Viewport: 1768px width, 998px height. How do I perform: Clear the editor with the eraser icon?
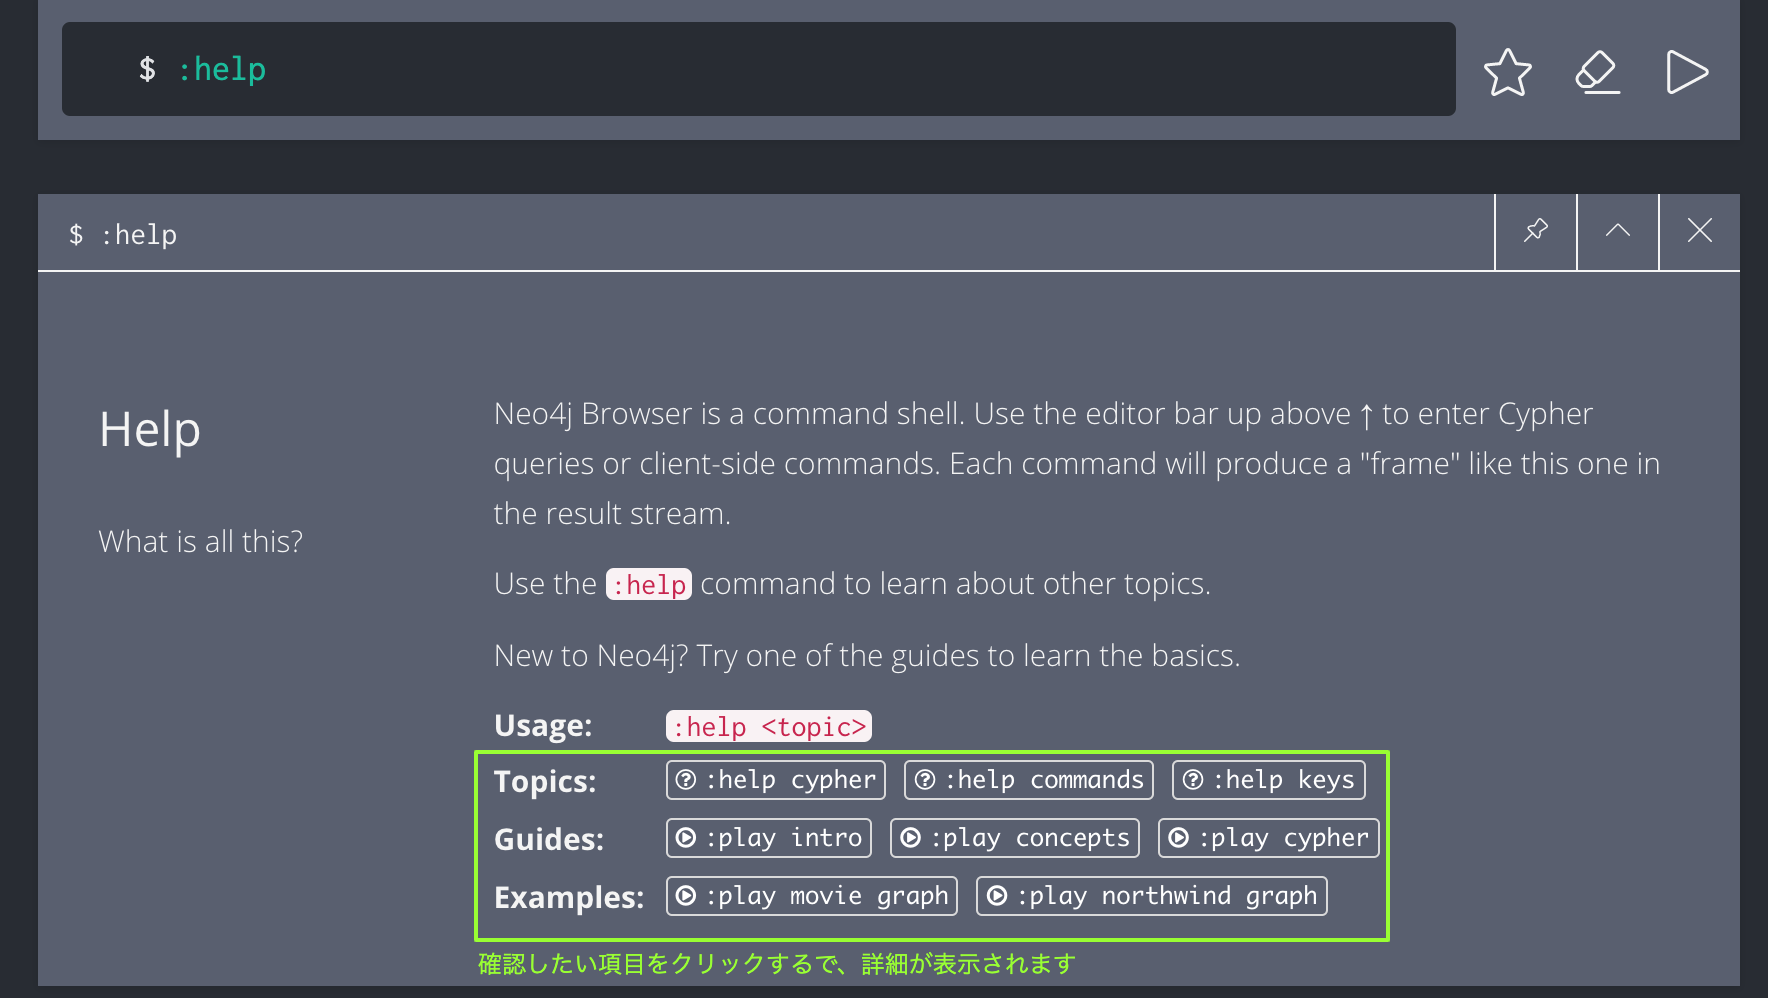[1597, 72]
